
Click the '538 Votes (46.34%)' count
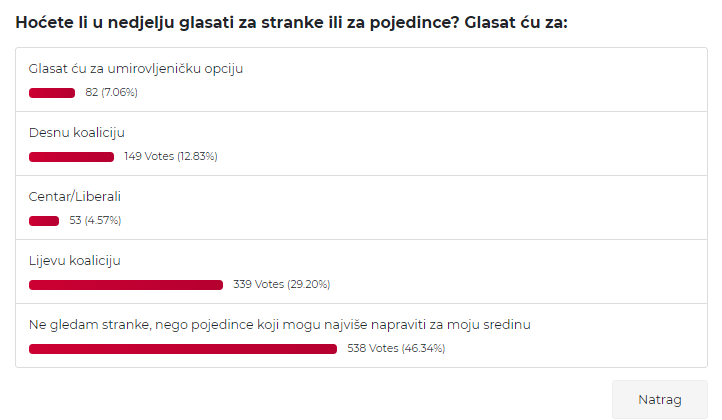tap(396, 349)
